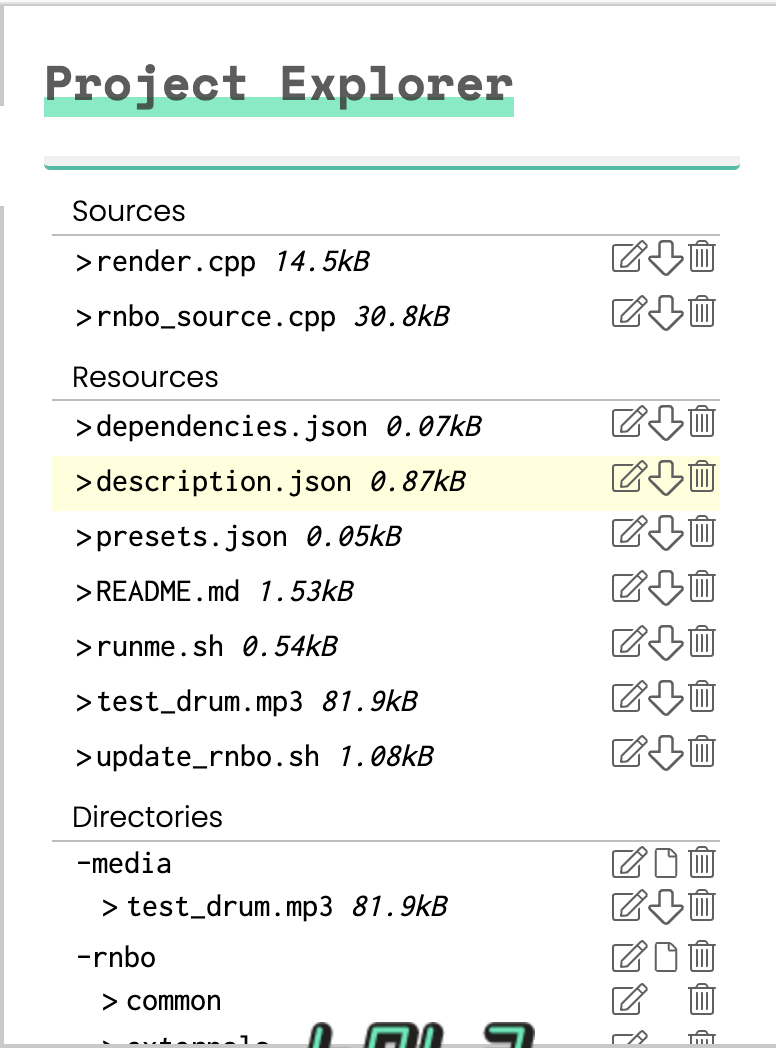Download dependencies.json file
This screenshot has width=776, height=1048.
(666, 423)
